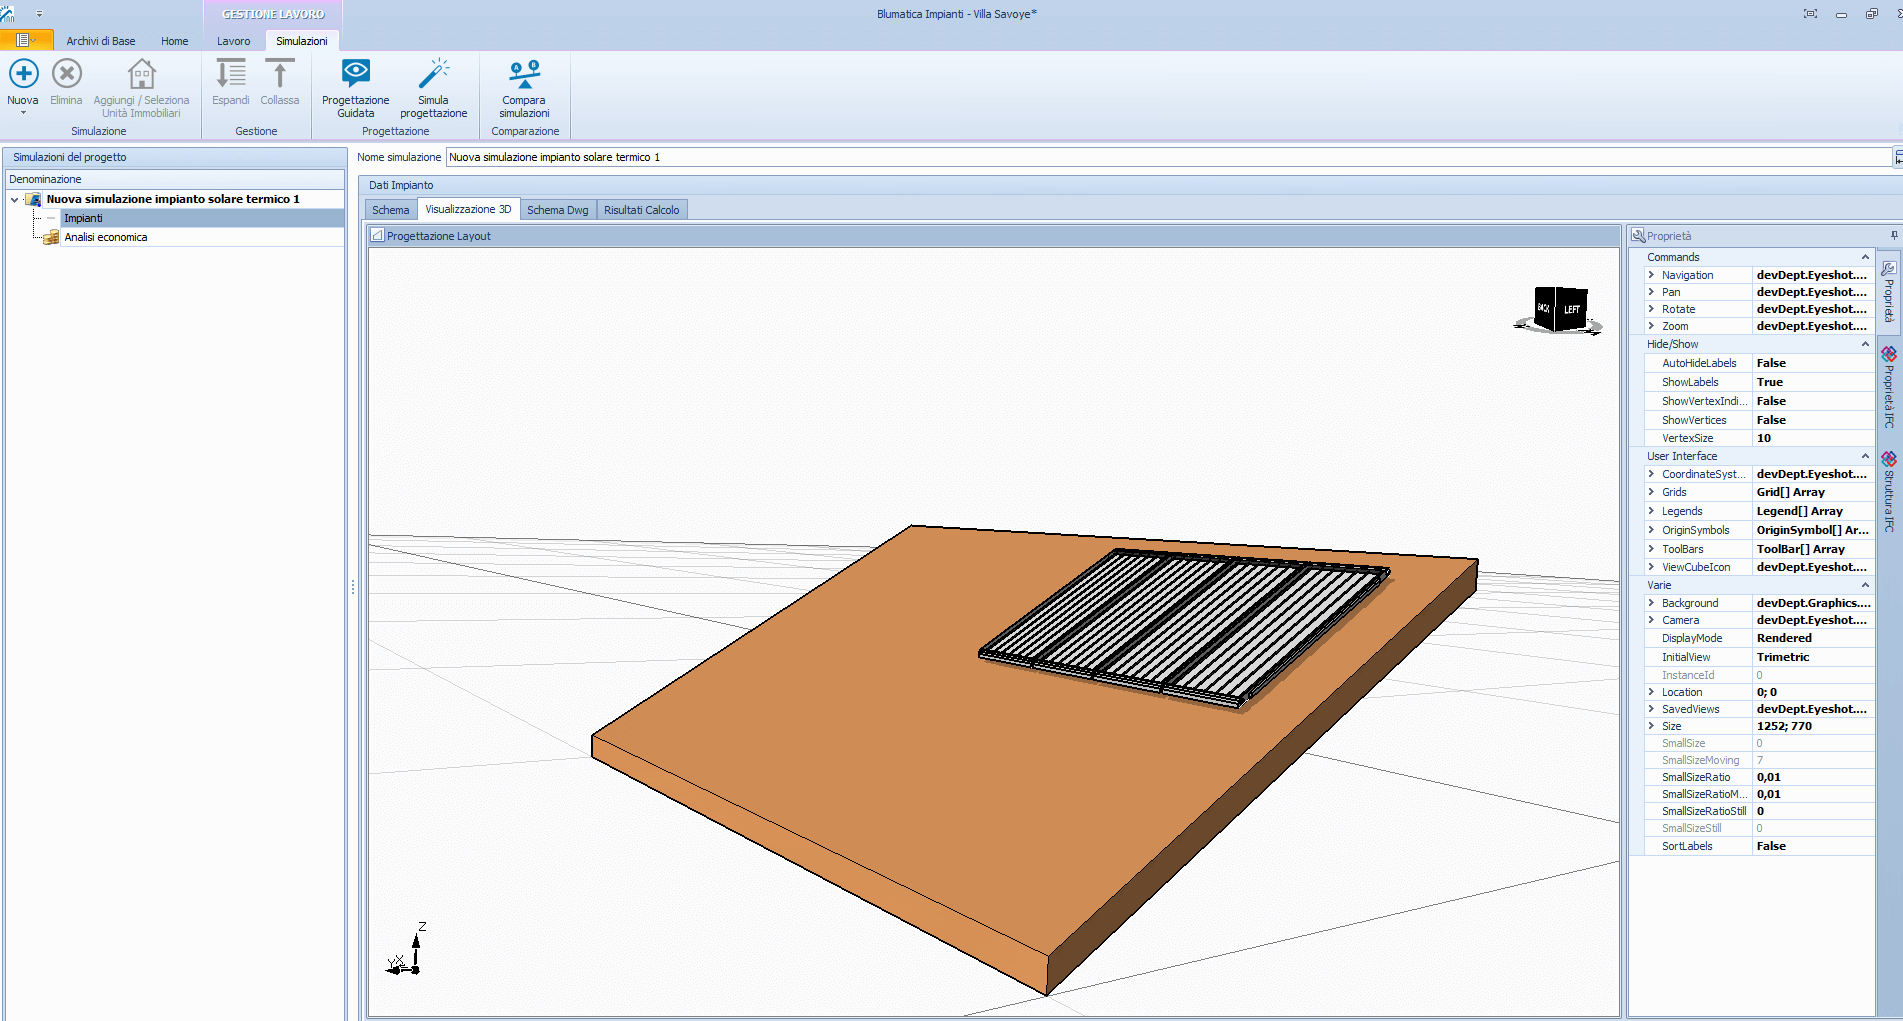Click the Espandi tree icon
1903x1021 pixels.
point(230,74)
